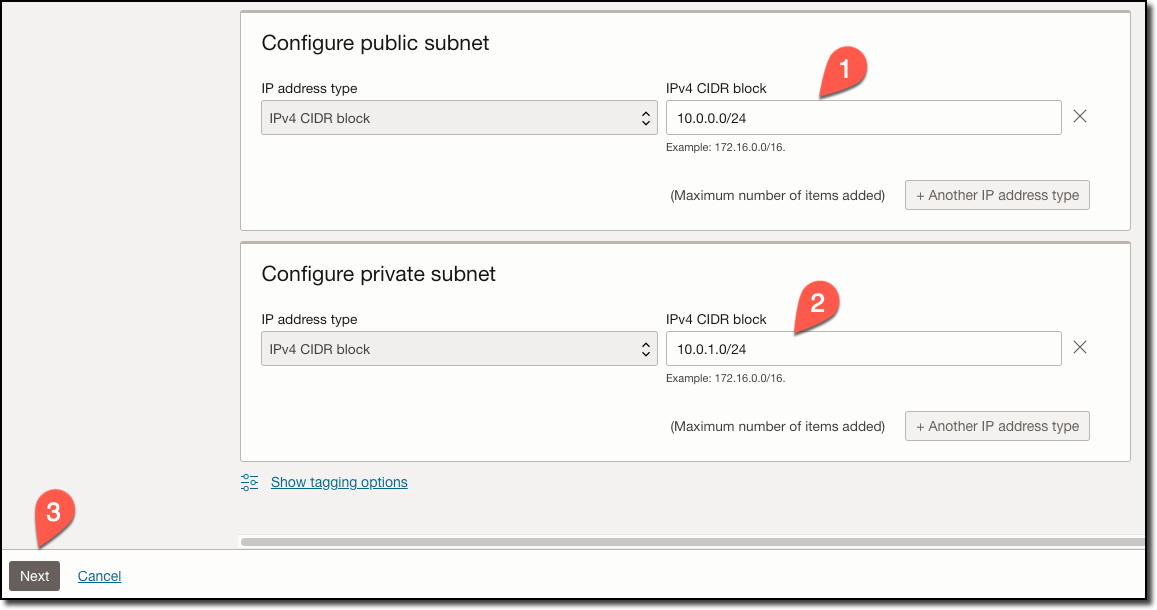Viewport: 1157px width, 610px height.
Task: Add another IP address type for private subnet
Action: coord(996,425)
